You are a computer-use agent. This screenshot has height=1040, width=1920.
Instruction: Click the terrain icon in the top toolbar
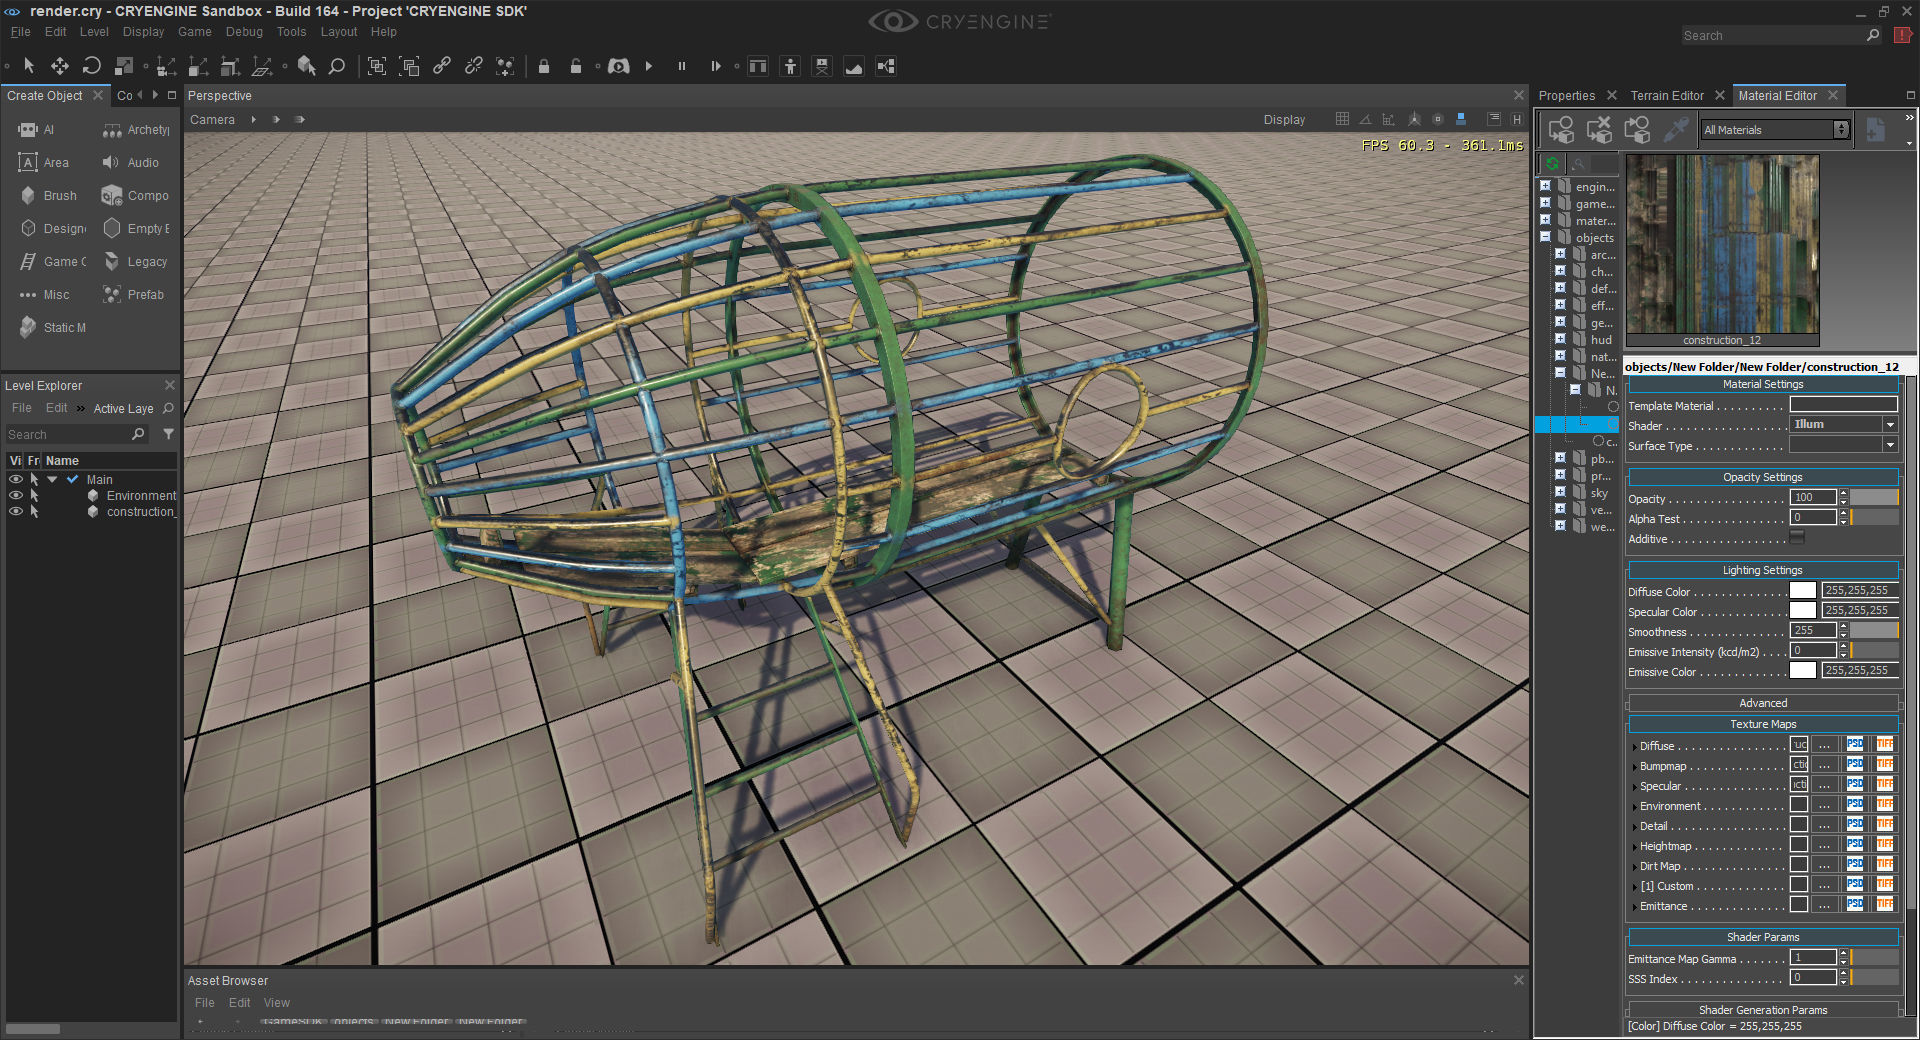pos(854,66)
